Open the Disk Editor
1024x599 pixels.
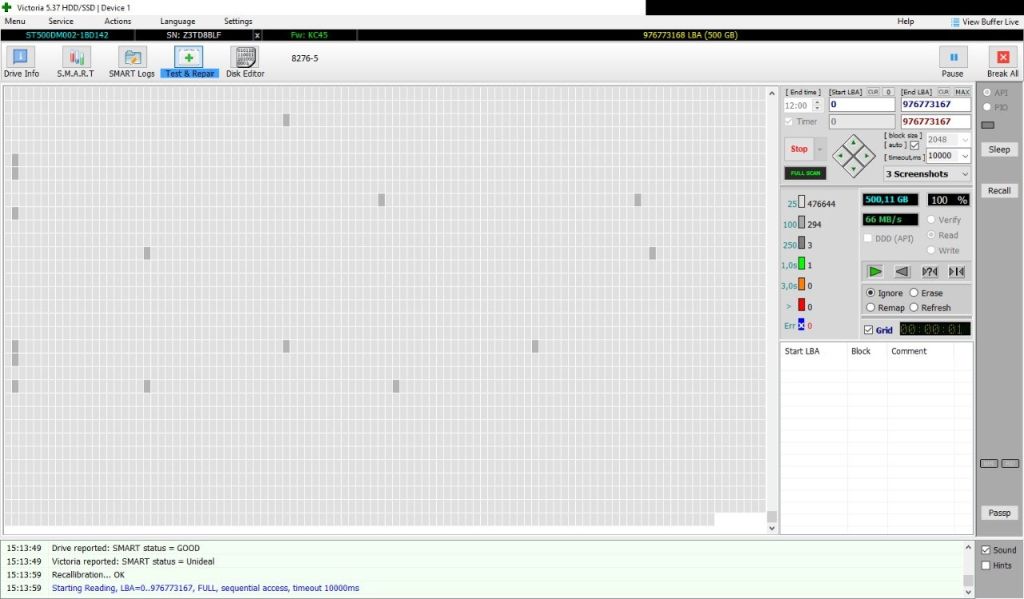coord(245,62)
